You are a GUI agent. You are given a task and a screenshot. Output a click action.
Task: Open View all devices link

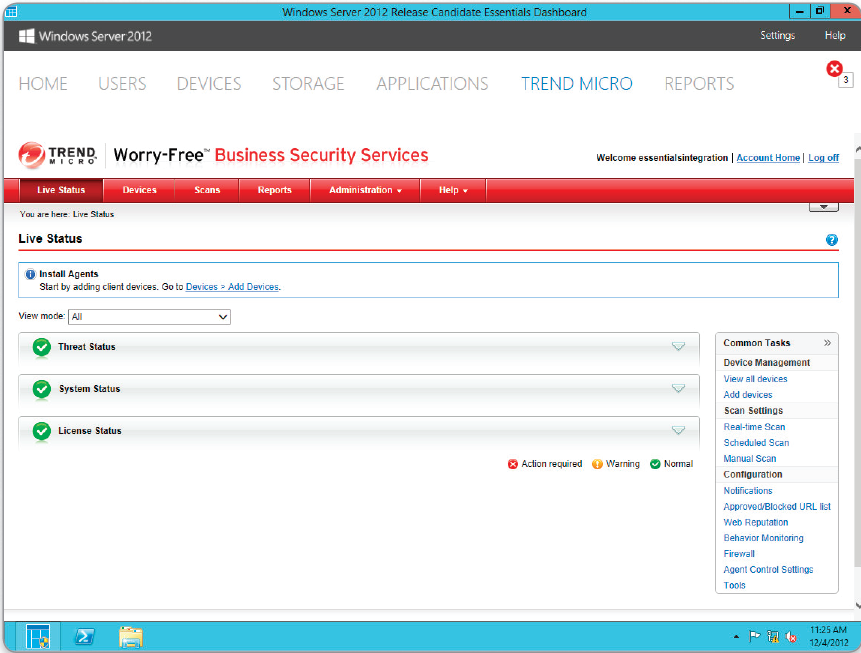755,379
